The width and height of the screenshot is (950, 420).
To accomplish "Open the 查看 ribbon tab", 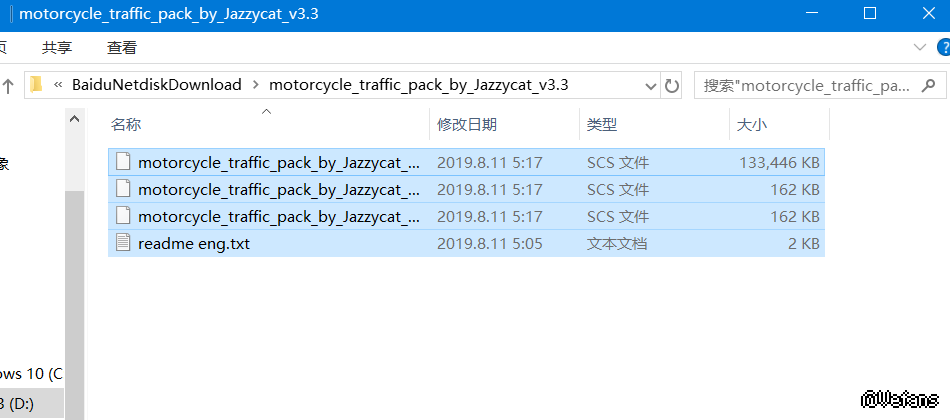I will (x=122, y=47).
